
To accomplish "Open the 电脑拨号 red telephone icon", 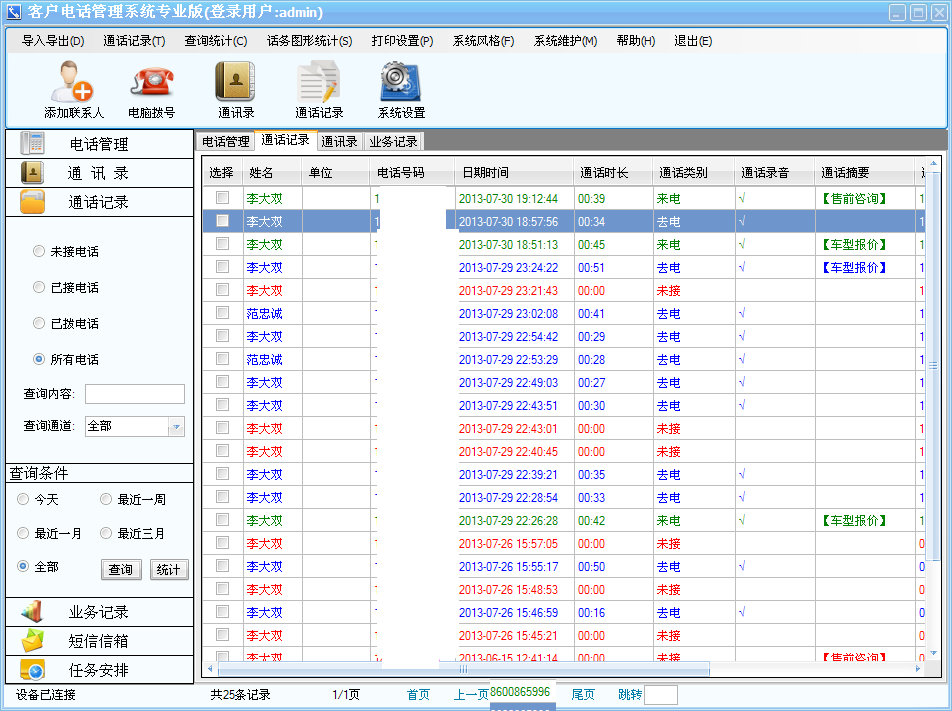I will (x=152, y=81).
